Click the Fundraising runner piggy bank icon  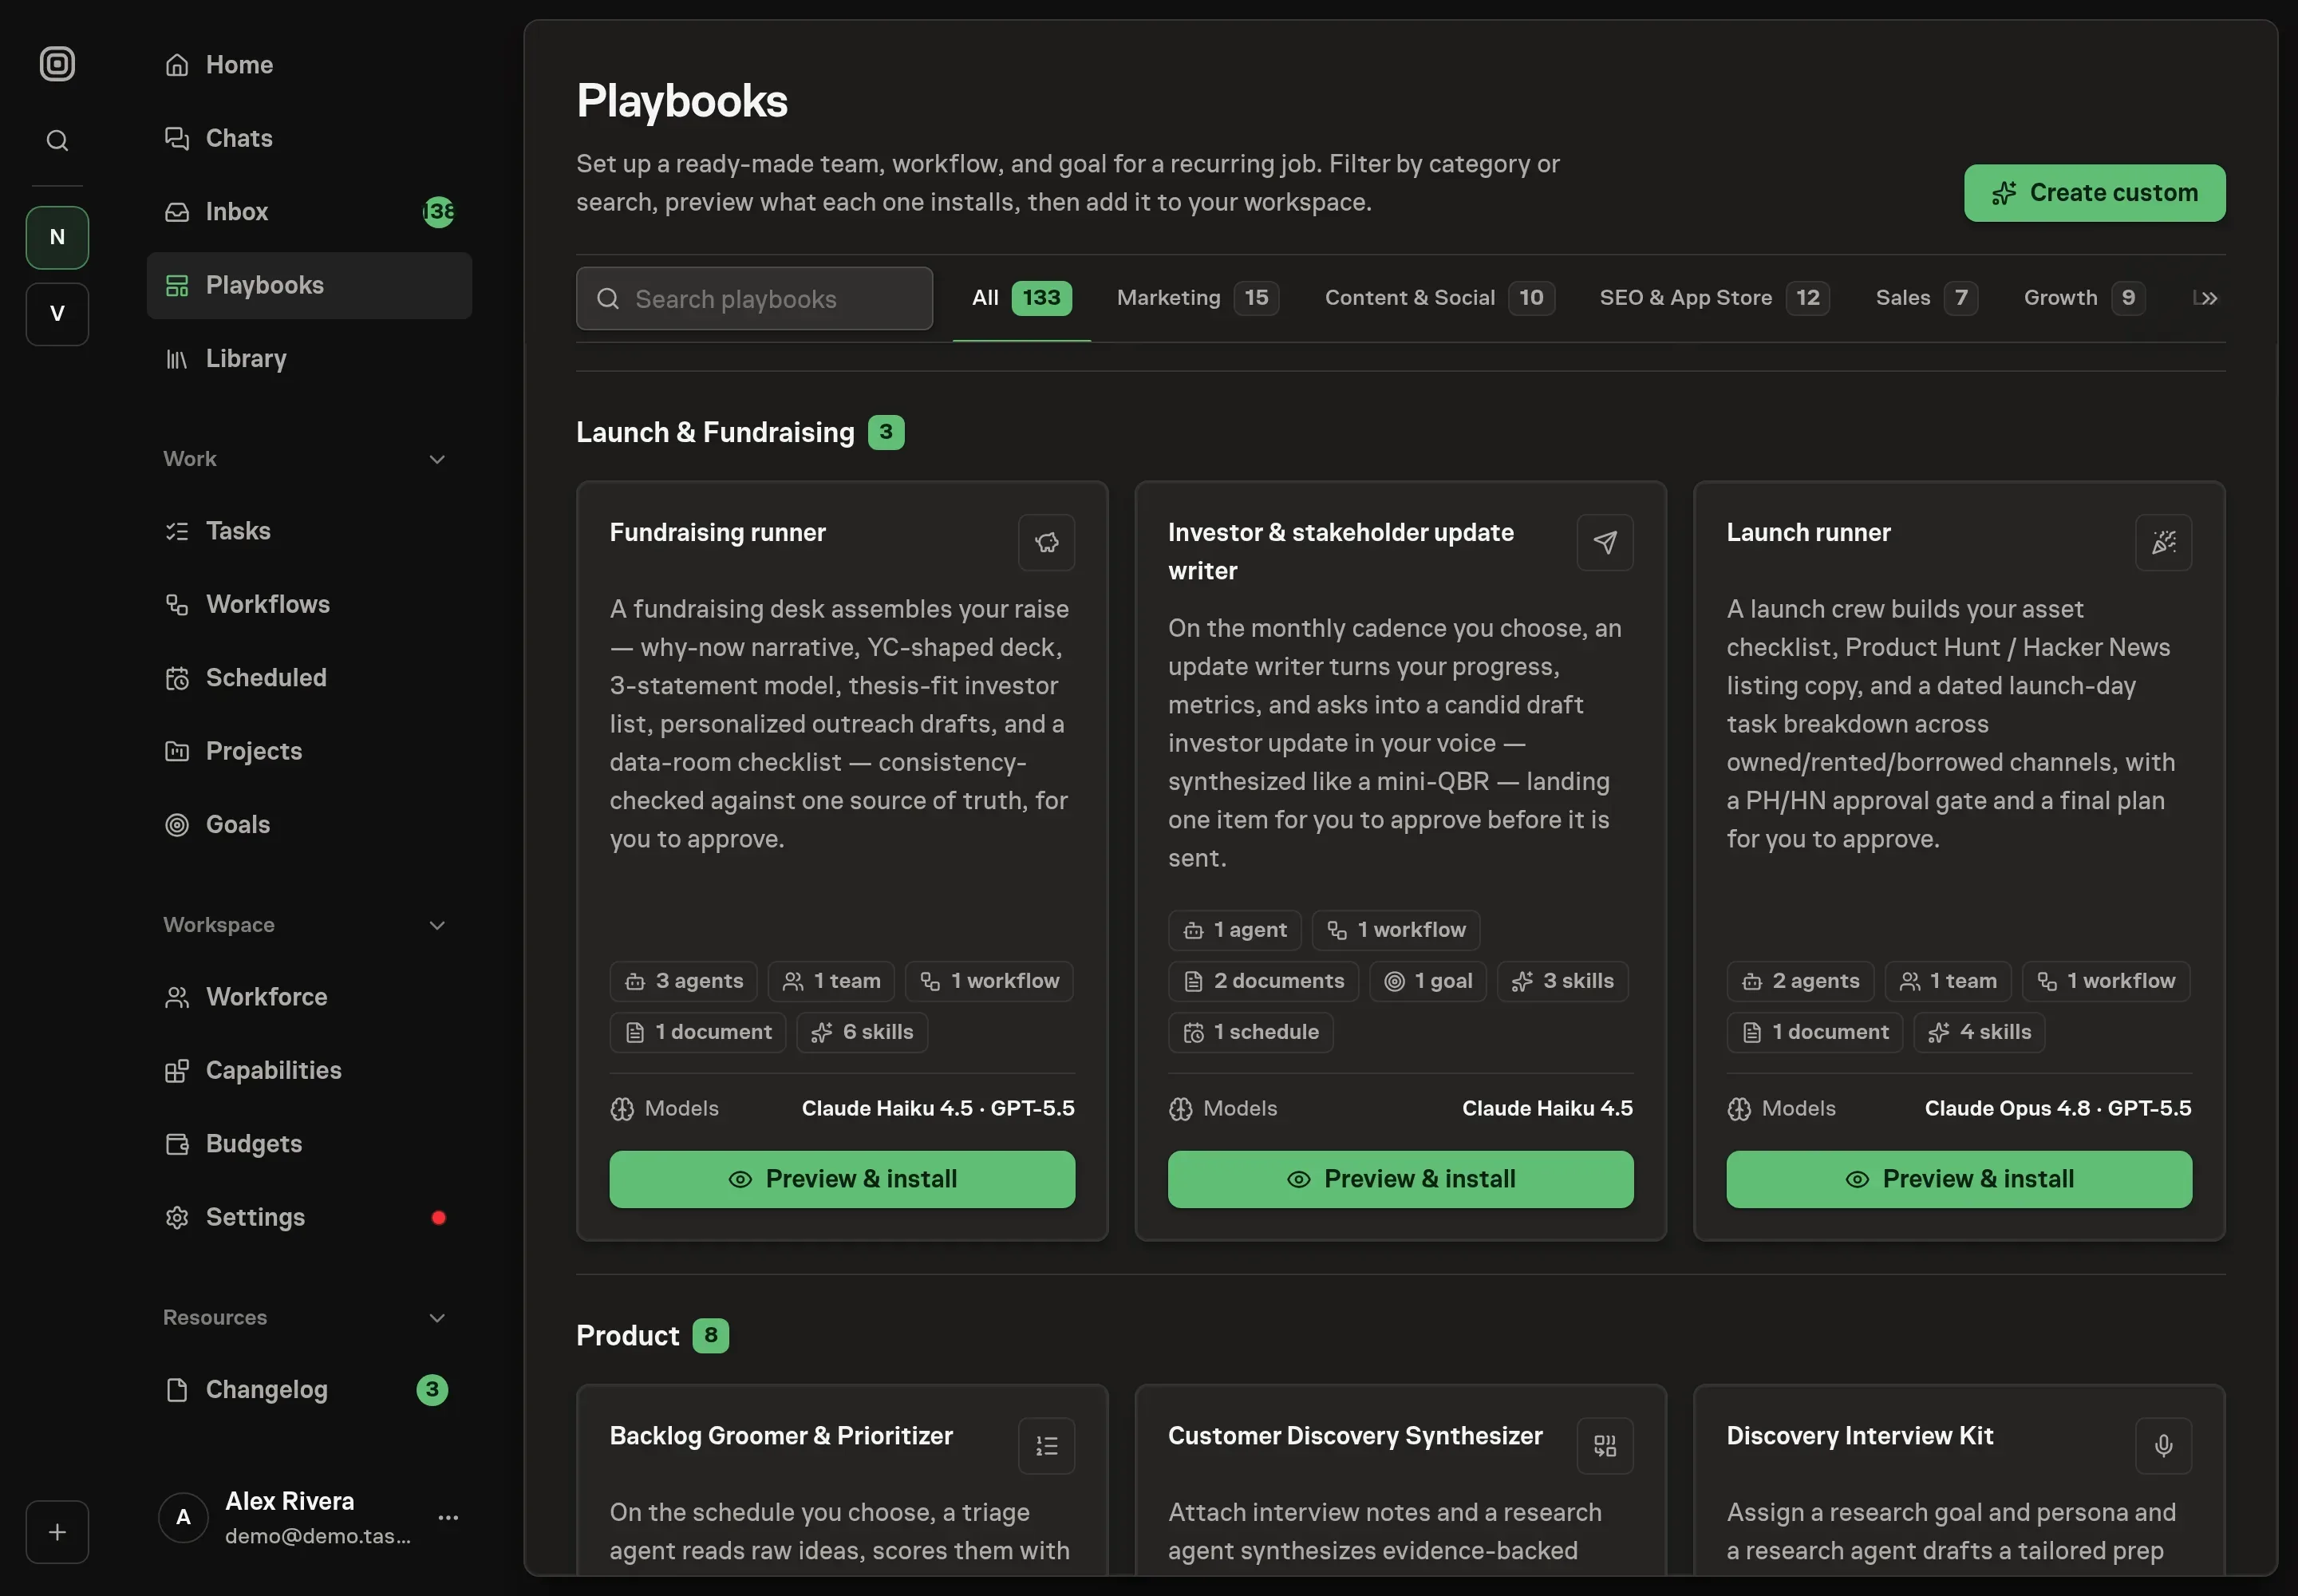click(x=1046, y=543)
